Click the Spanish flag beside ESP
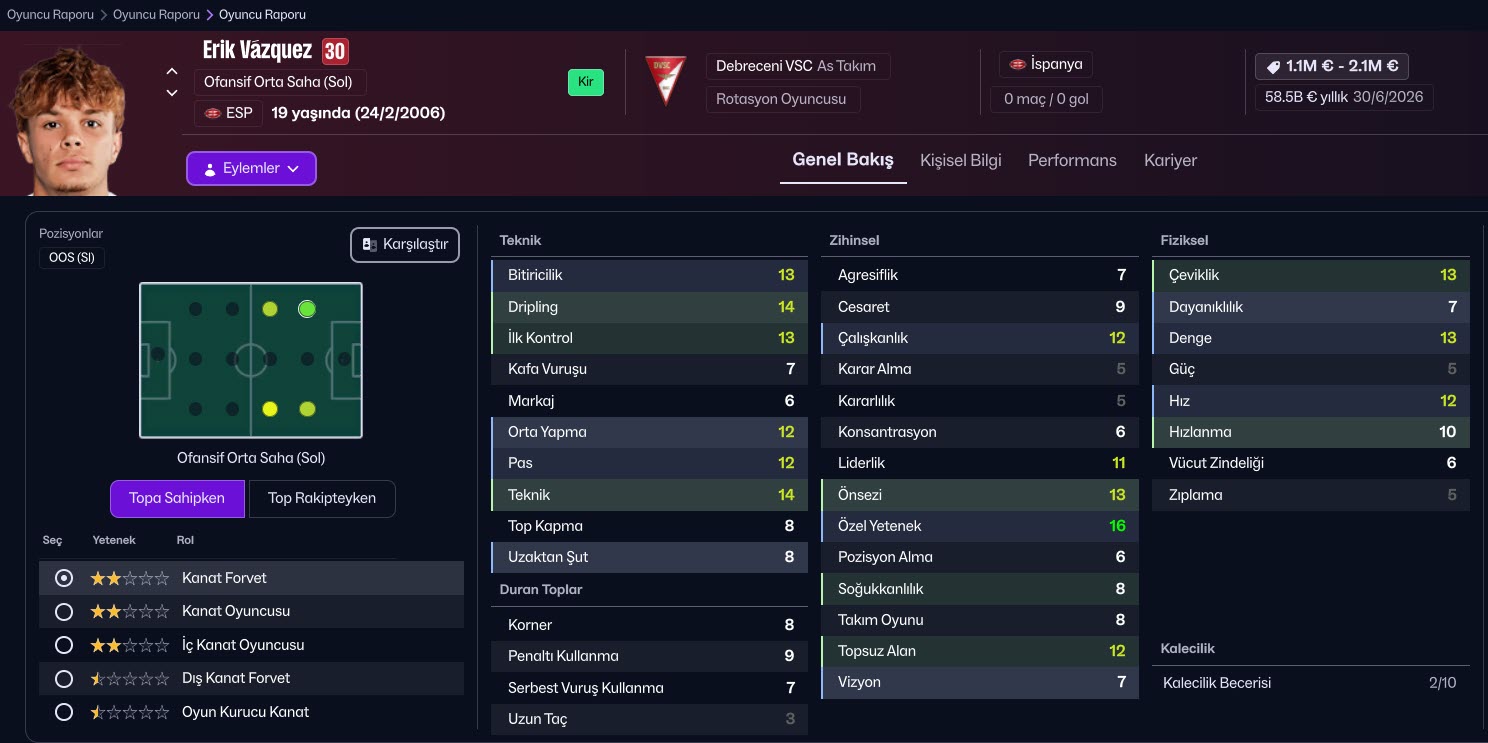Screen dimensions: 1488x743 tap(212, 113)
